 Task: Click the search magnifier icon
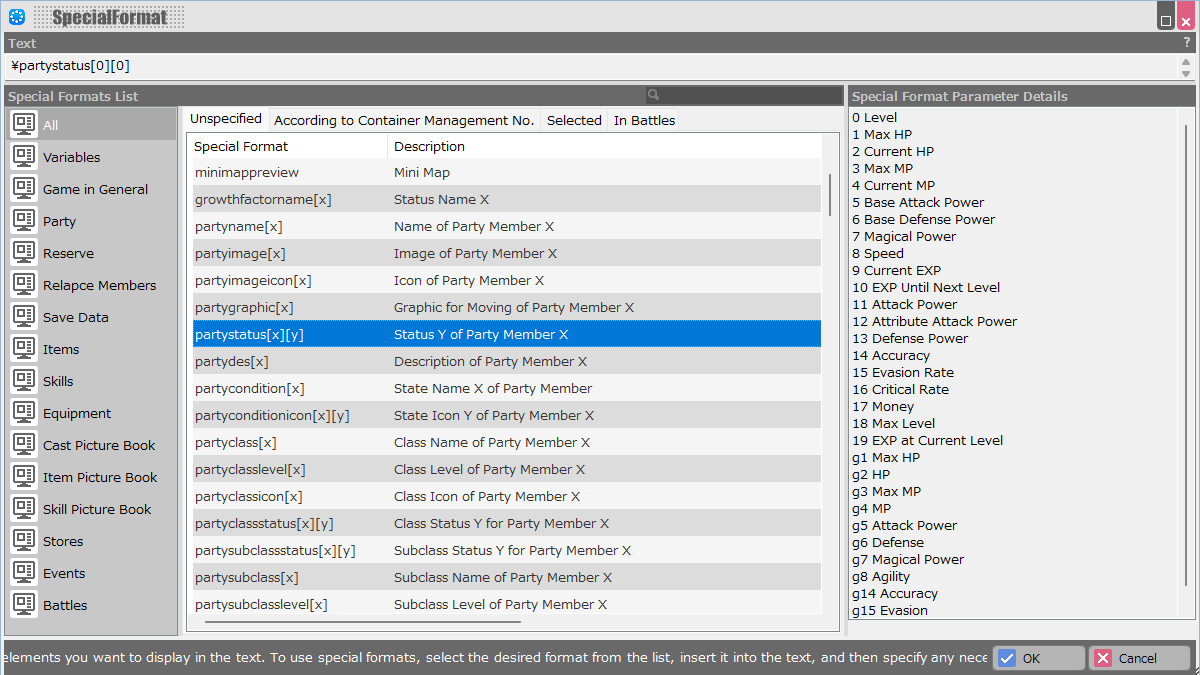(x=654, y=96)
